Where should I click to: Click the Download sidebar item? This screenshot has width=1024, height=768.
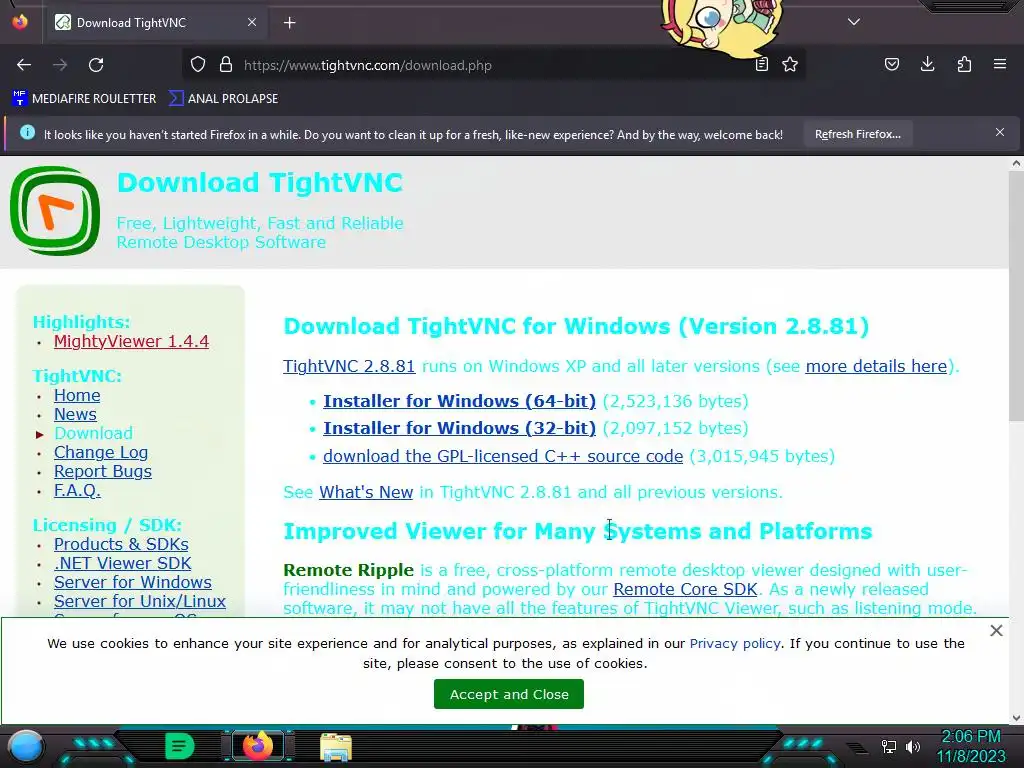(x=93, y=434)
